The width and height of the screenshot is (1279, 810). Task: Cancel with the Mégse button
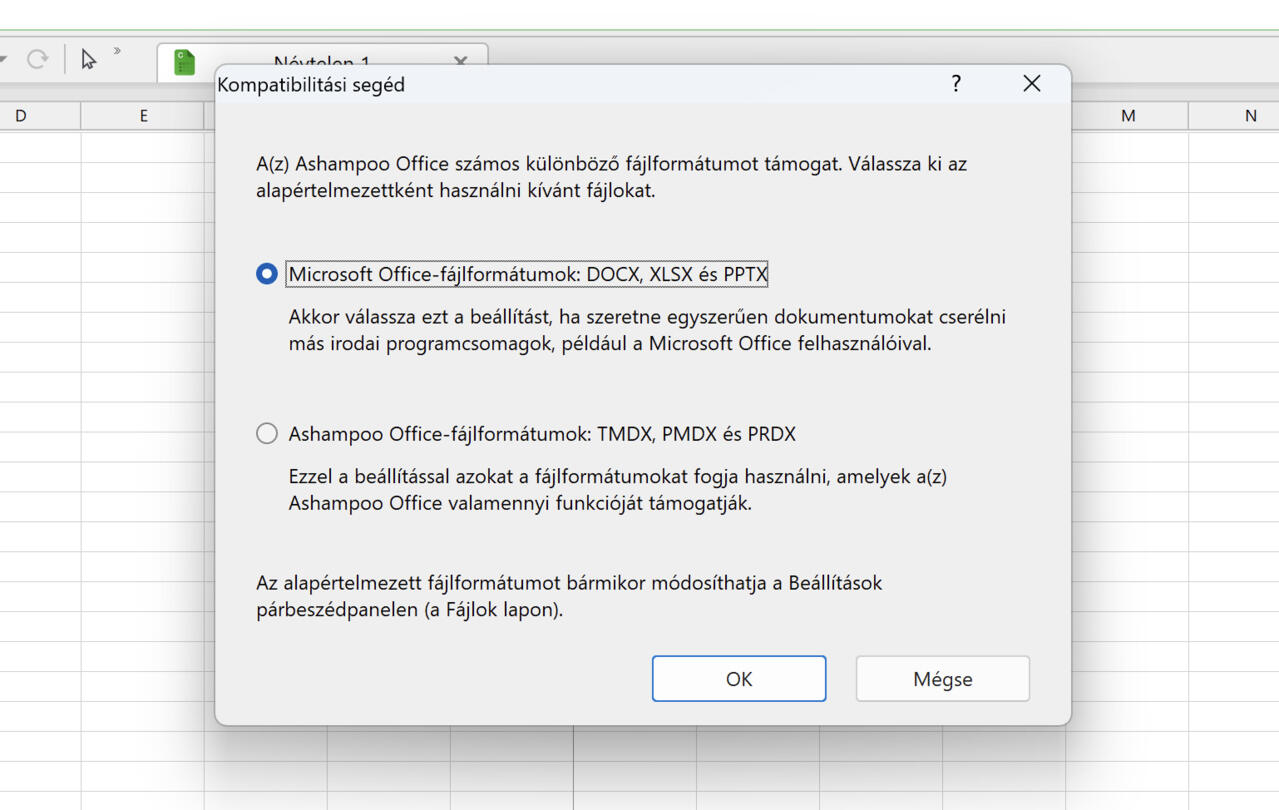943,679
